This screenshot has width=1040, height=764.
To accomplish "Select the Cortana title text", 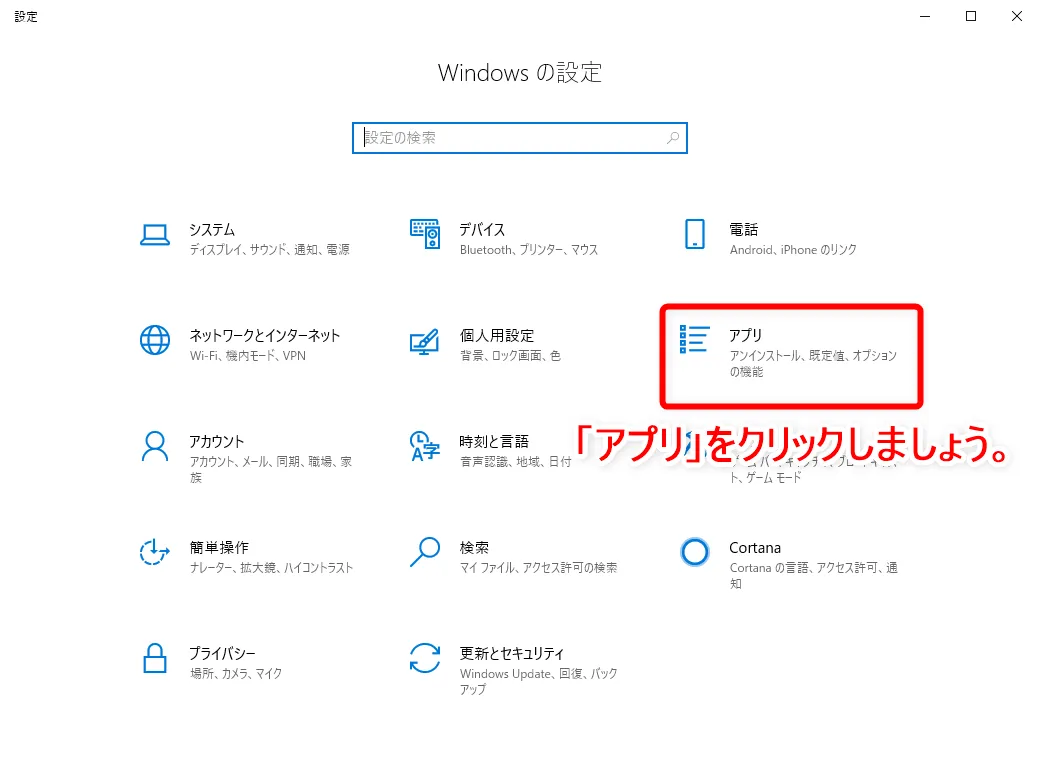I will pyautogui.click(x=755, y=548).
